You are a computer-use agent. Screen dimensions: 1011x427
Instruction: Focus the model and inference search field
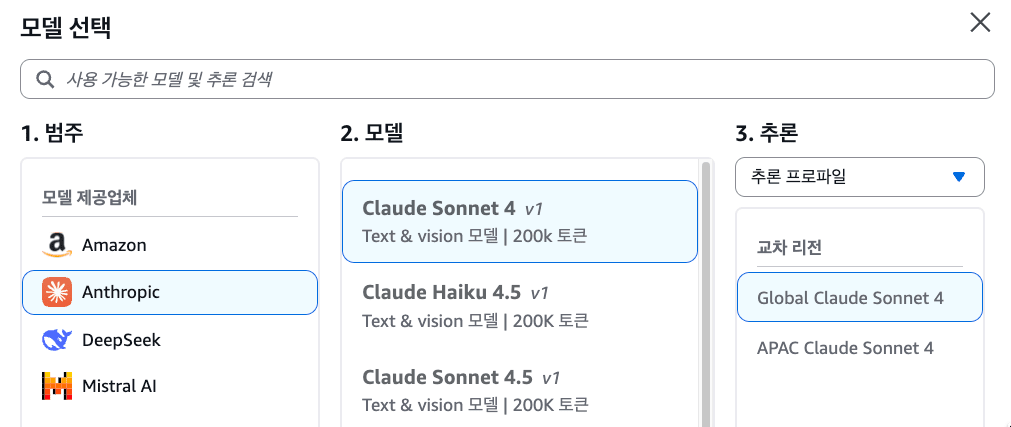point(520,80)
